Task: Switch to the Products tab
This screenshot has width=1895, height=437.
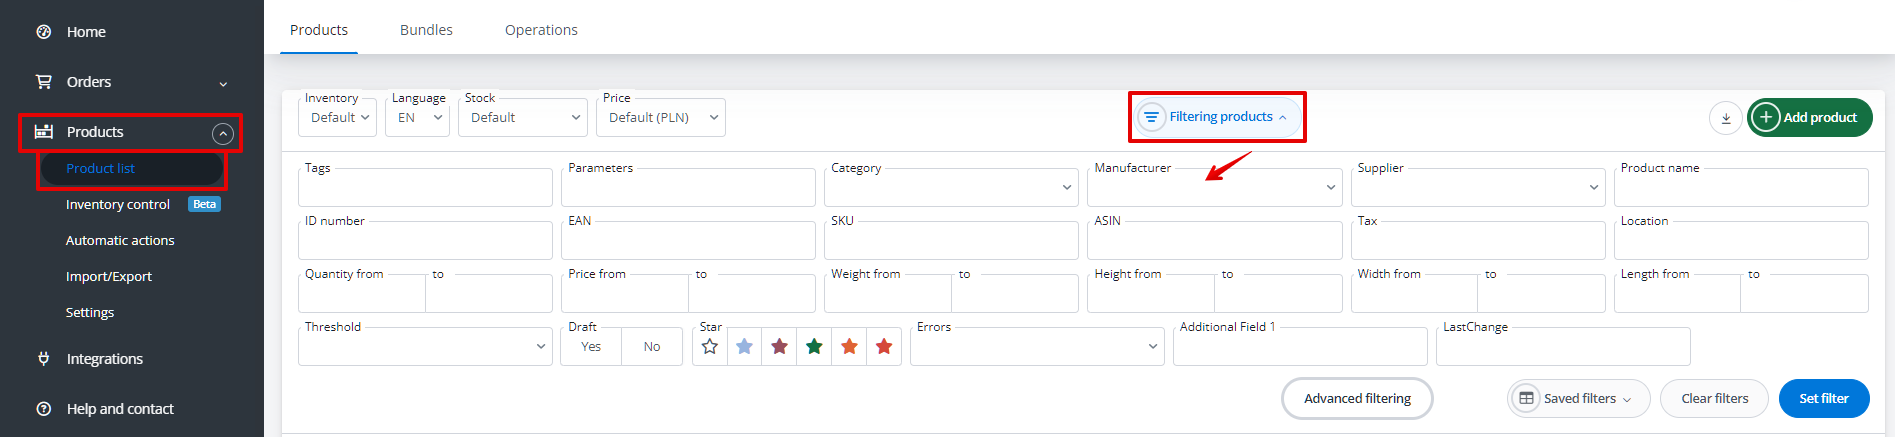Action: pos(319,30)
